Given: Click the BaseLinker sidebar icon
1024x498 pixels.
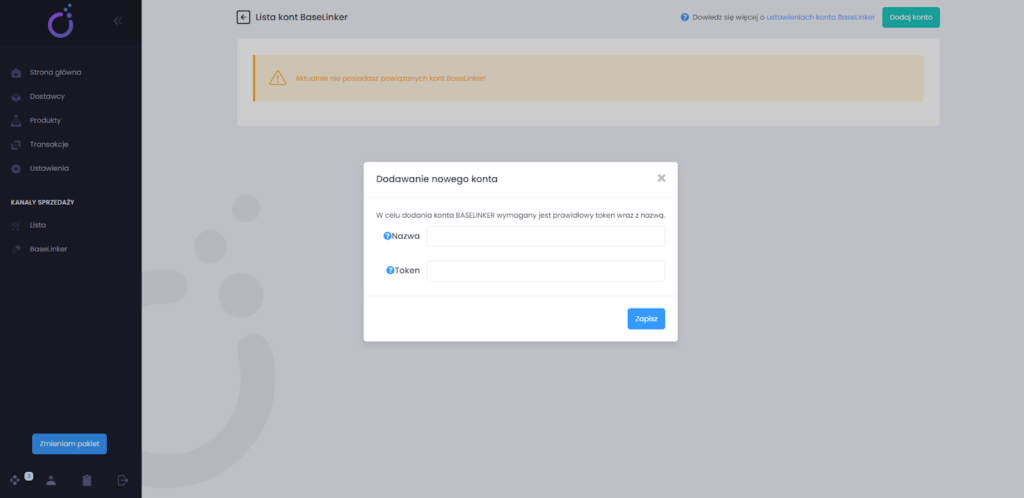Looking at the screenshot, I should pos(16,249).
